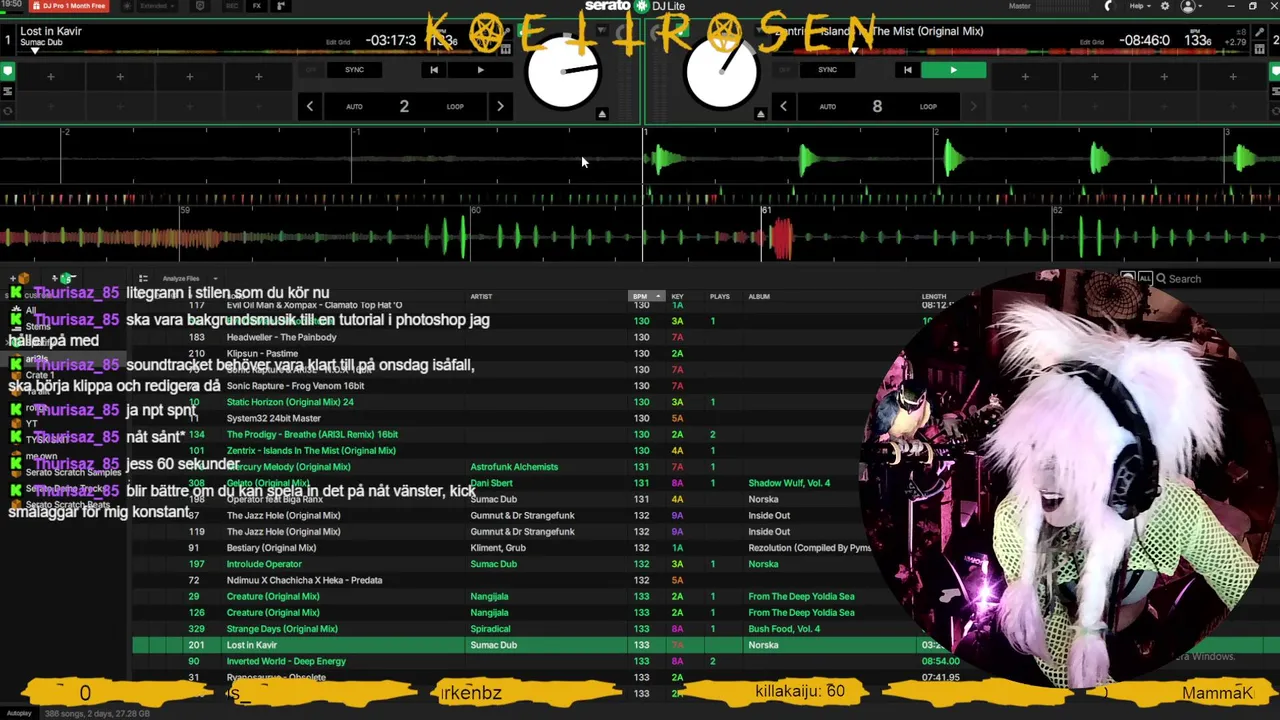Image resolution: width=1280 pixels, height=720 pixels.
Task: Click the left deck platter
Action: coord(563,73)
